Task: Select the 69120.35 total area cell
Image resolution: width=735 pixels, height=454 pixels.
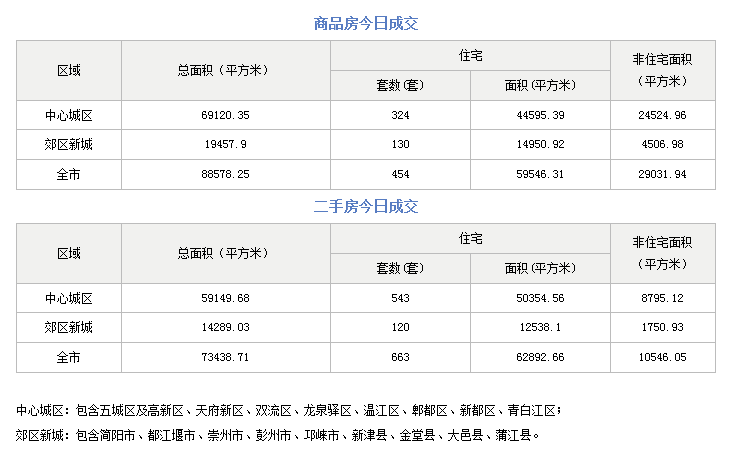Action: (x=225, y=115)
